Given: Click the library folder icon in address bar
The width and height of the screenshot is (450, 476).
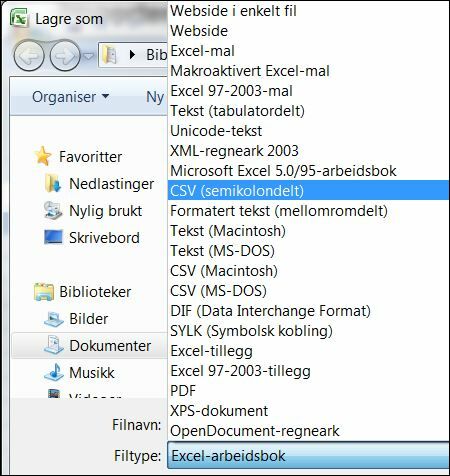Looking at the screenshot, I should pos(110,55).
